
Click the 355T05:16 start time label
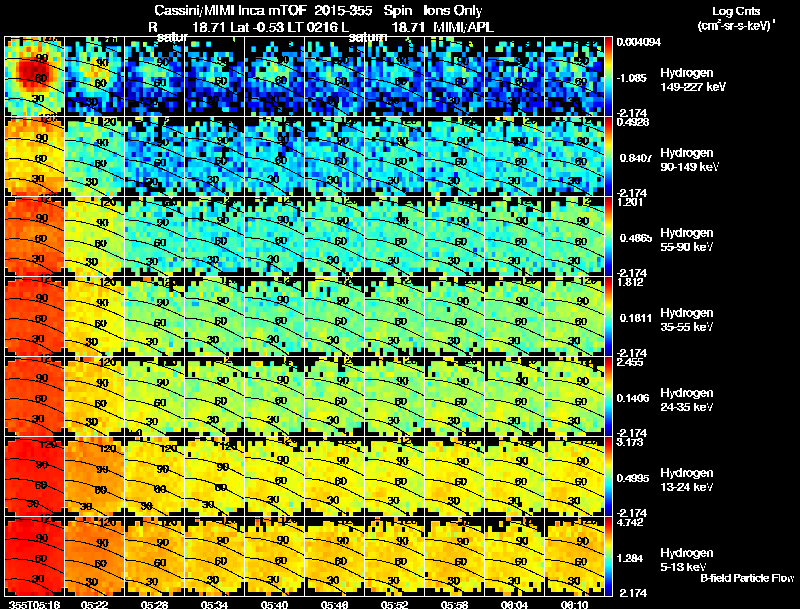click(34, 604)
